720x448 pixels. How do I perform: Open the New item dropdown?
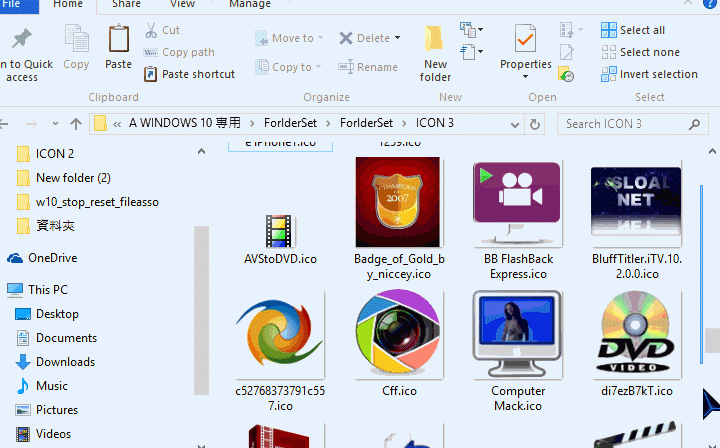472,30
